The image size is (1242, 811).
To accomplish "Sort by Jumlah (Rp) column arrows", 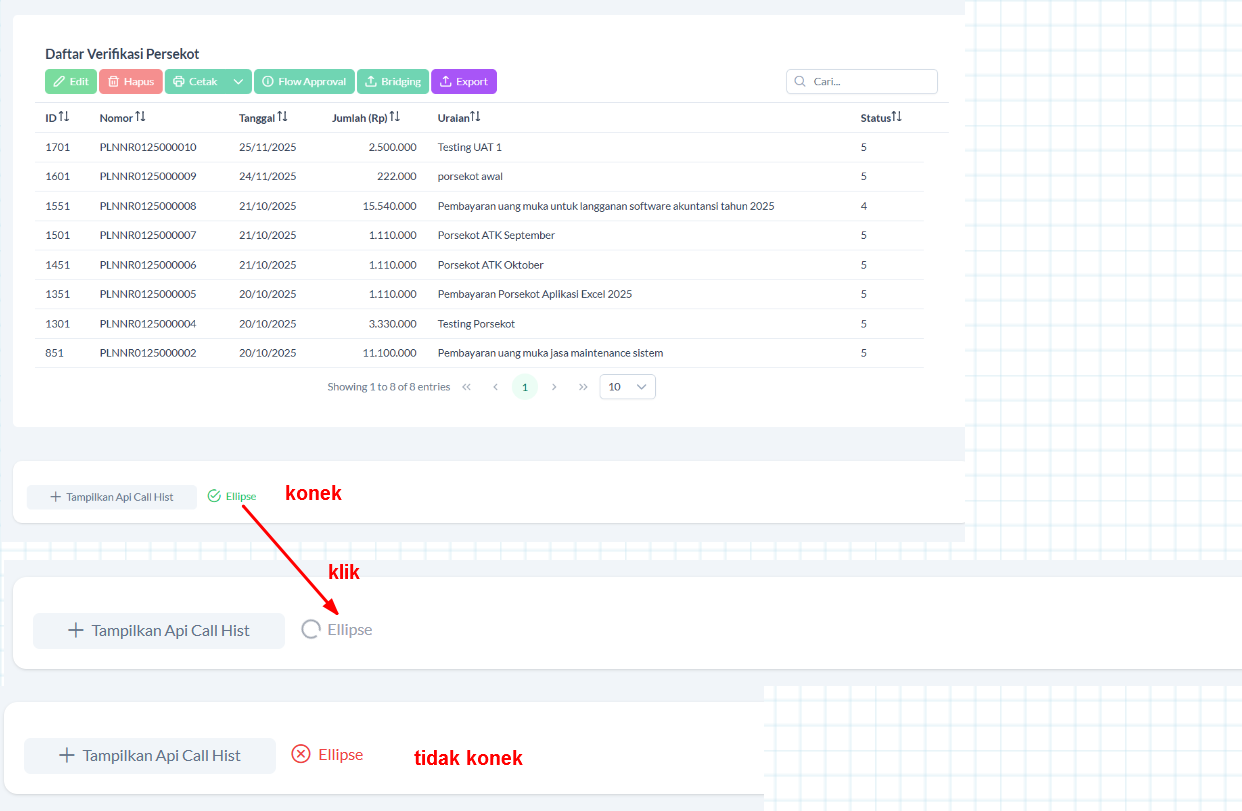I will [395, 117].
